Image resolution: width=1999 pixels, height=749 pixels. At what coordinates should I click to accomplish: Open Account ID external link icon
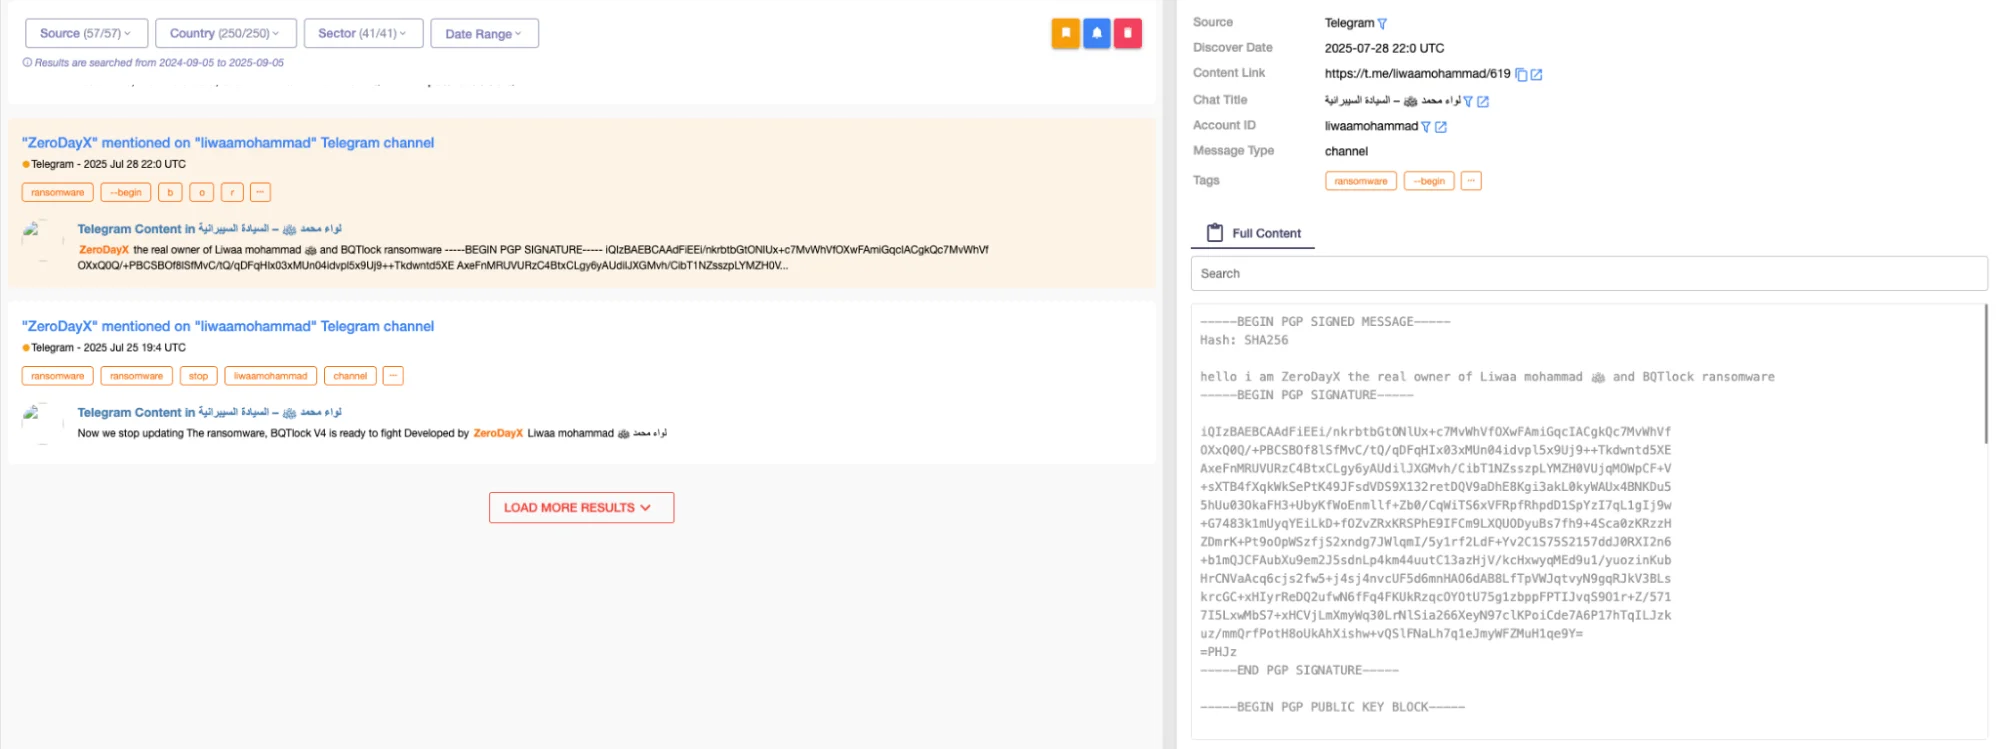pos(1441,127)
